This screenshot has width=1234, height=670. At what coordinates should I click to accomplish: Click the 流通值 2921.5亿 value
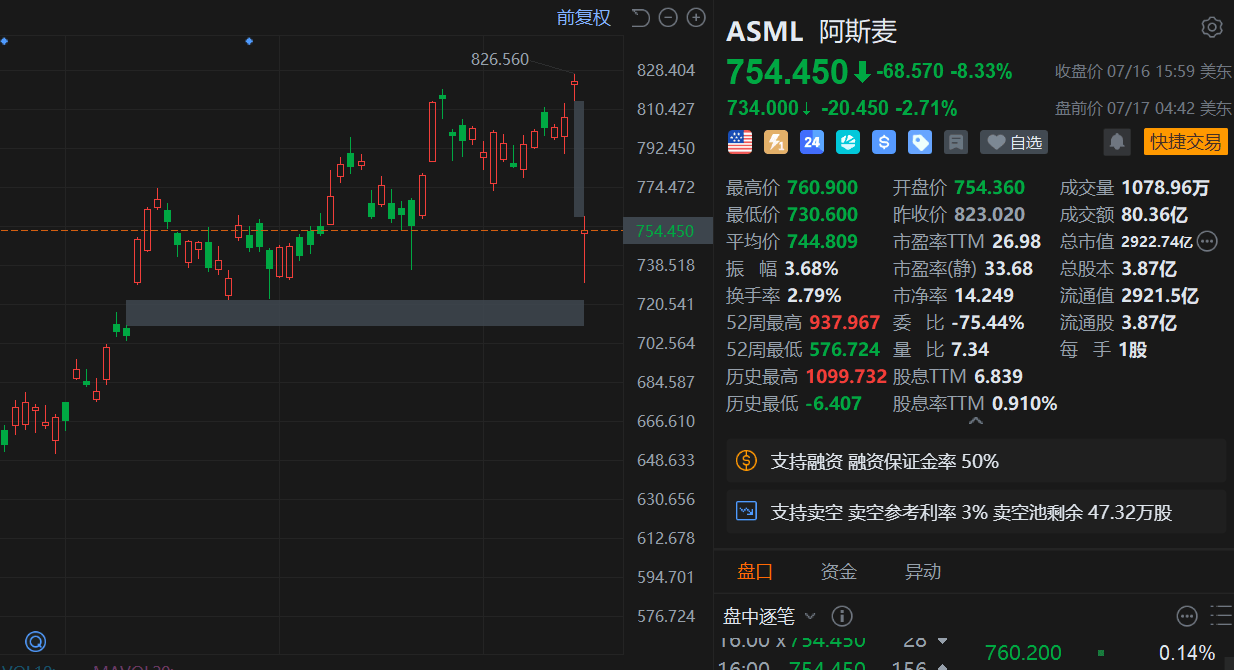point(1160,295)
